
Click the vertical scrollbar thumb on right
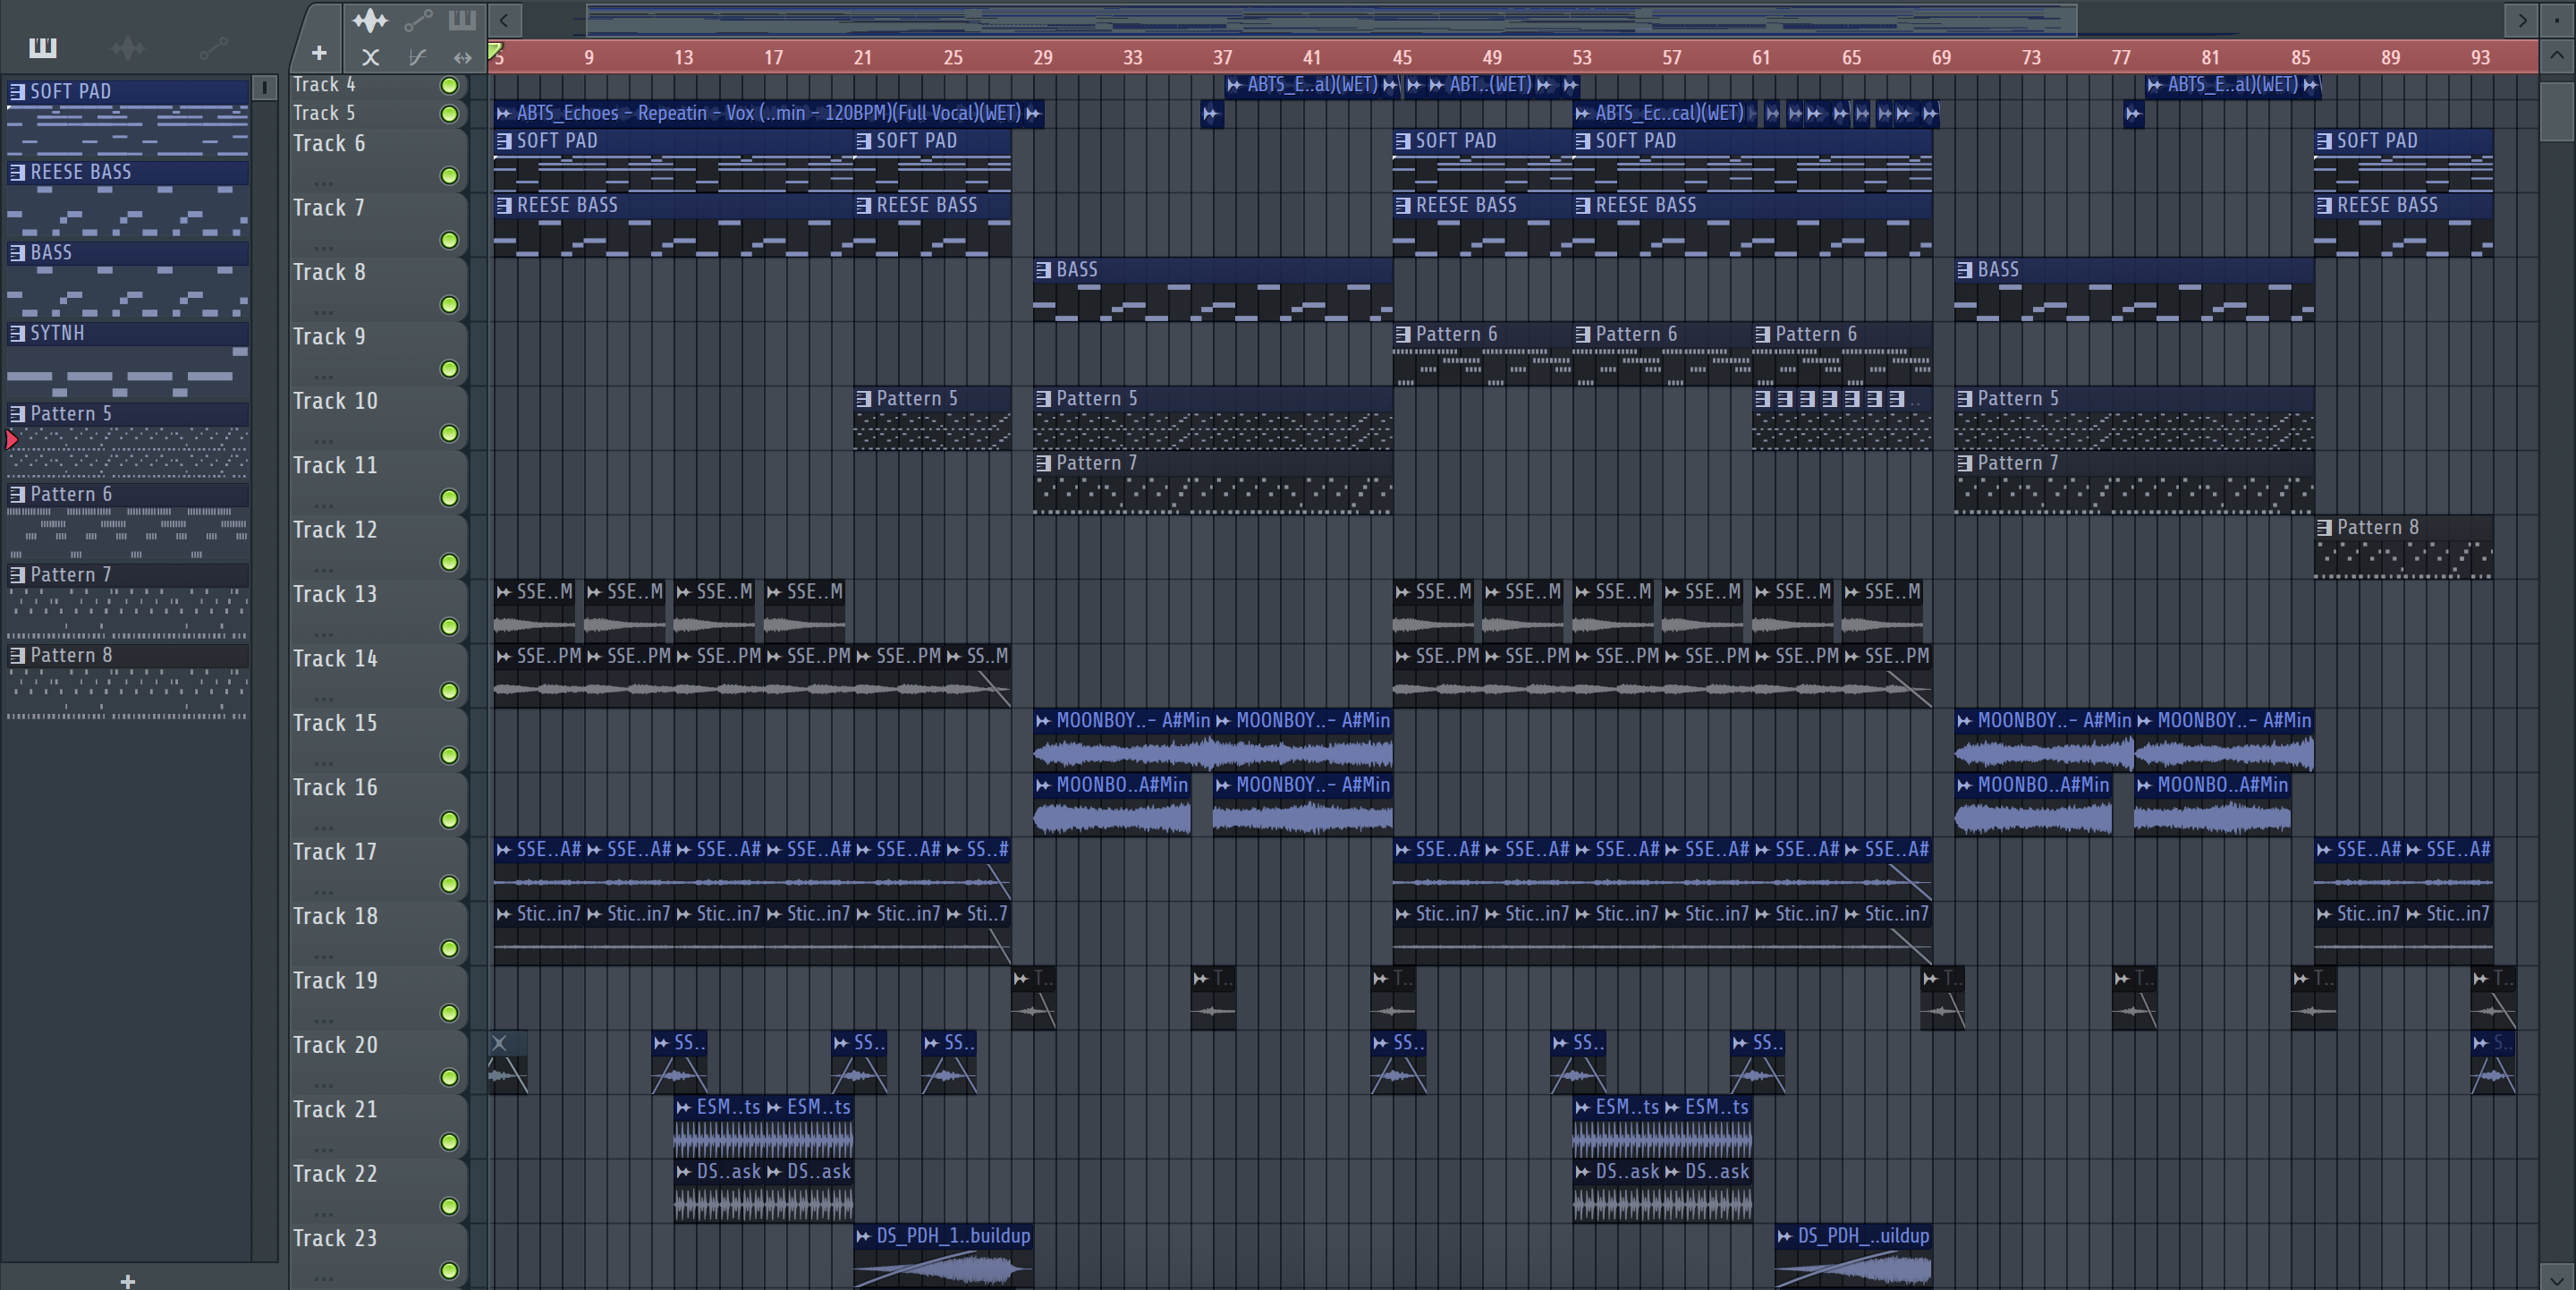pos(2557,112)
